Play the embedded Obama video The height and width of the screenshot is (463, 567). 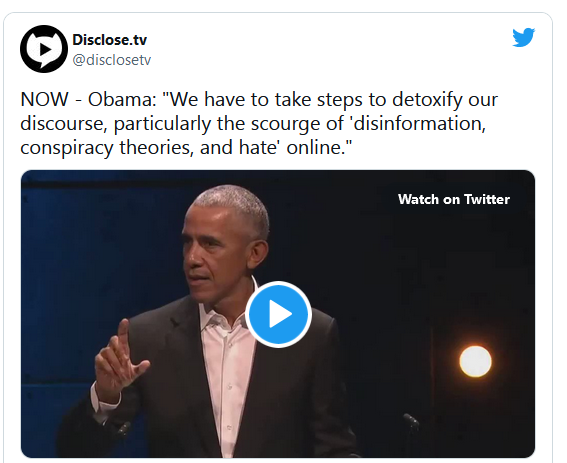pos(278,314)
